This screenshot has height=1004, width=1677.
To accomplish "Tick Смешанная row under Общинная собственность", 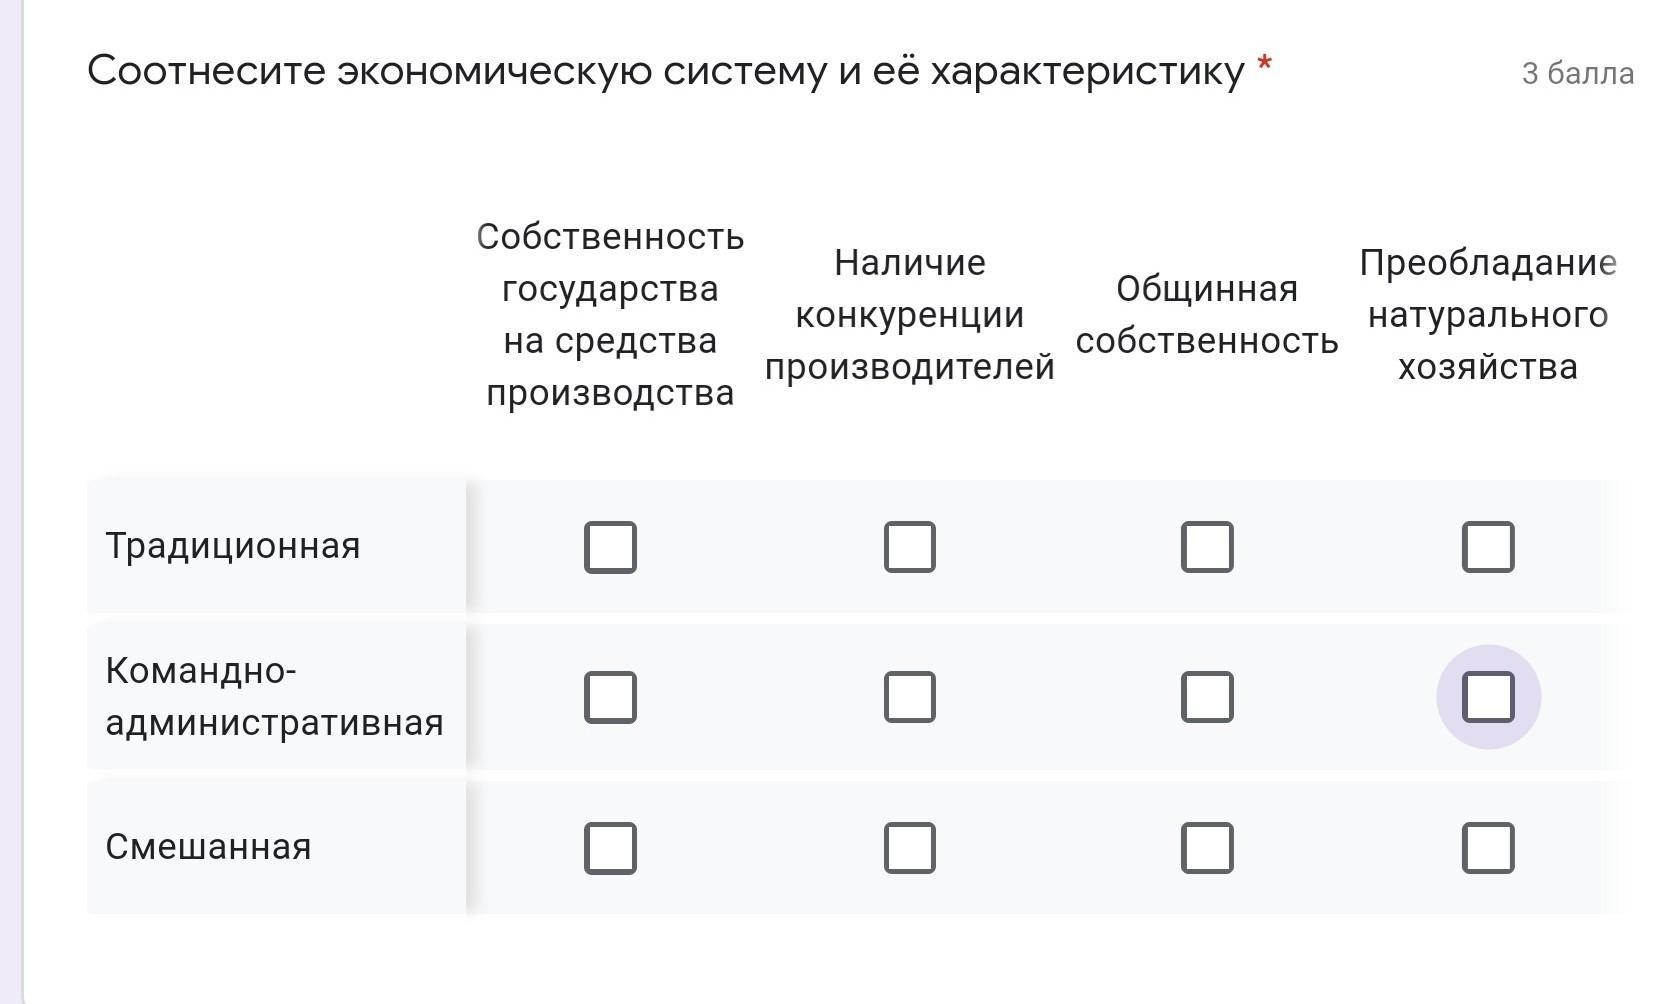I will pyautogui.click(x=1207, y=848).
